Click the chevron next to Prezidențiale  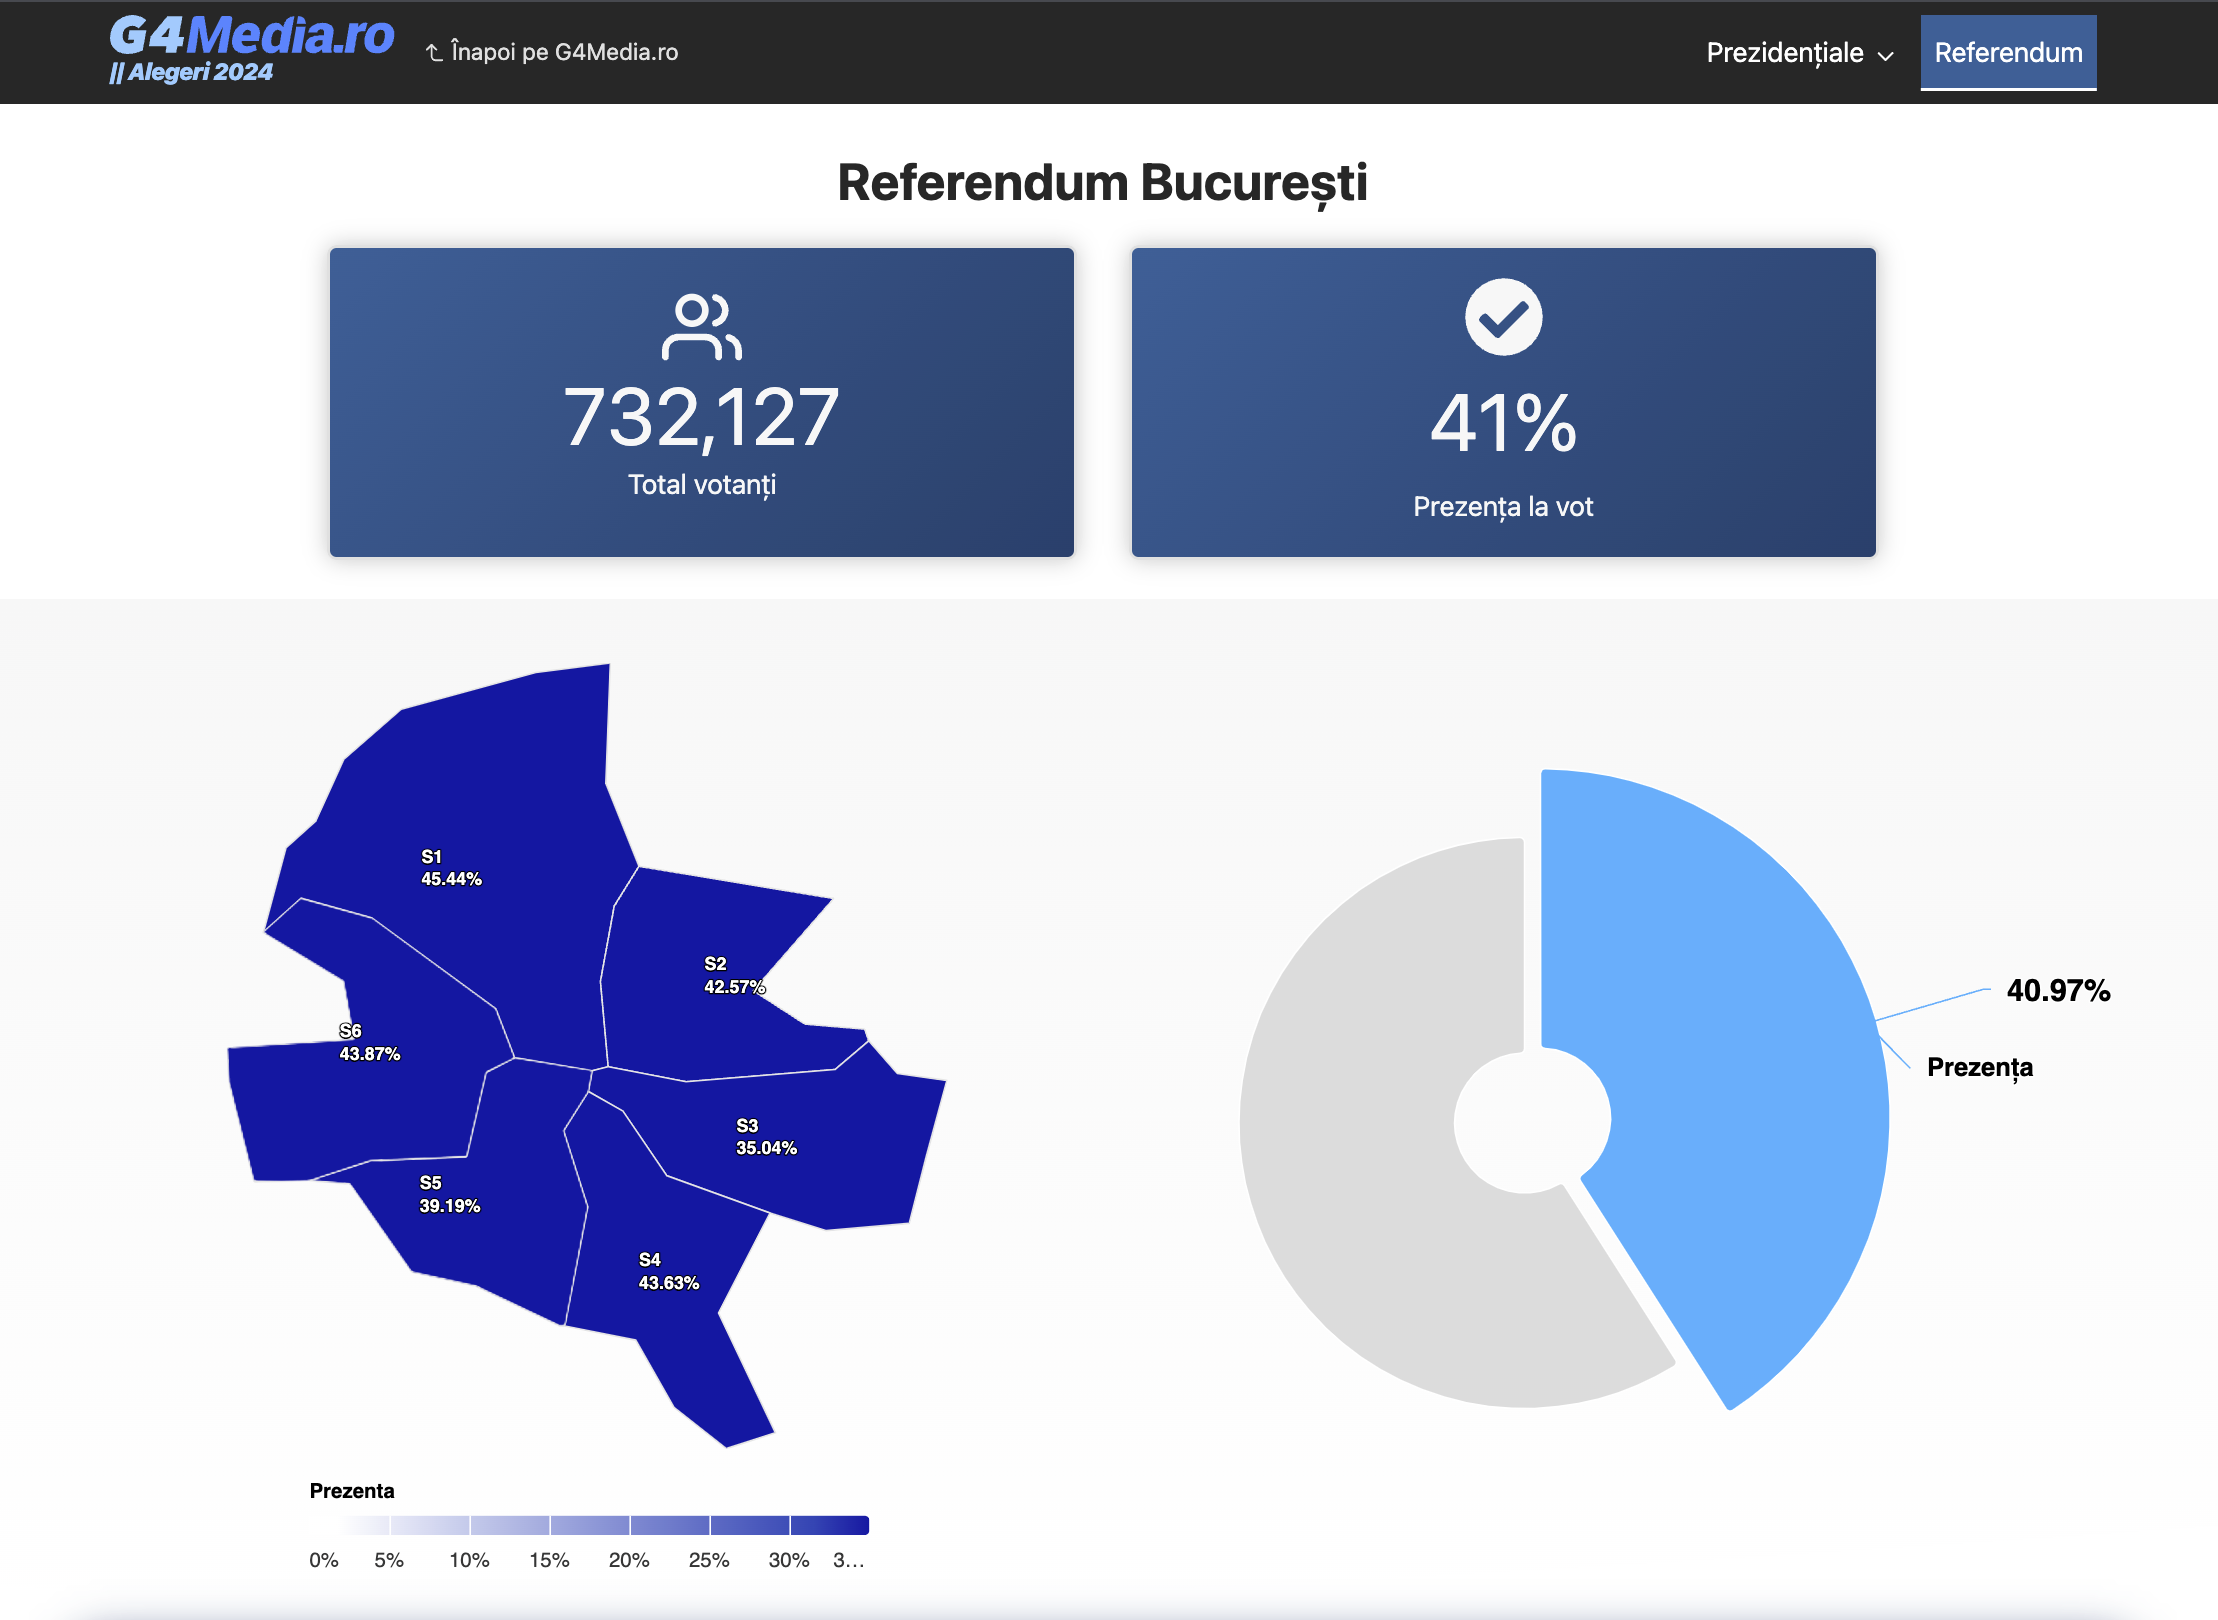(x=1886, y=56)
